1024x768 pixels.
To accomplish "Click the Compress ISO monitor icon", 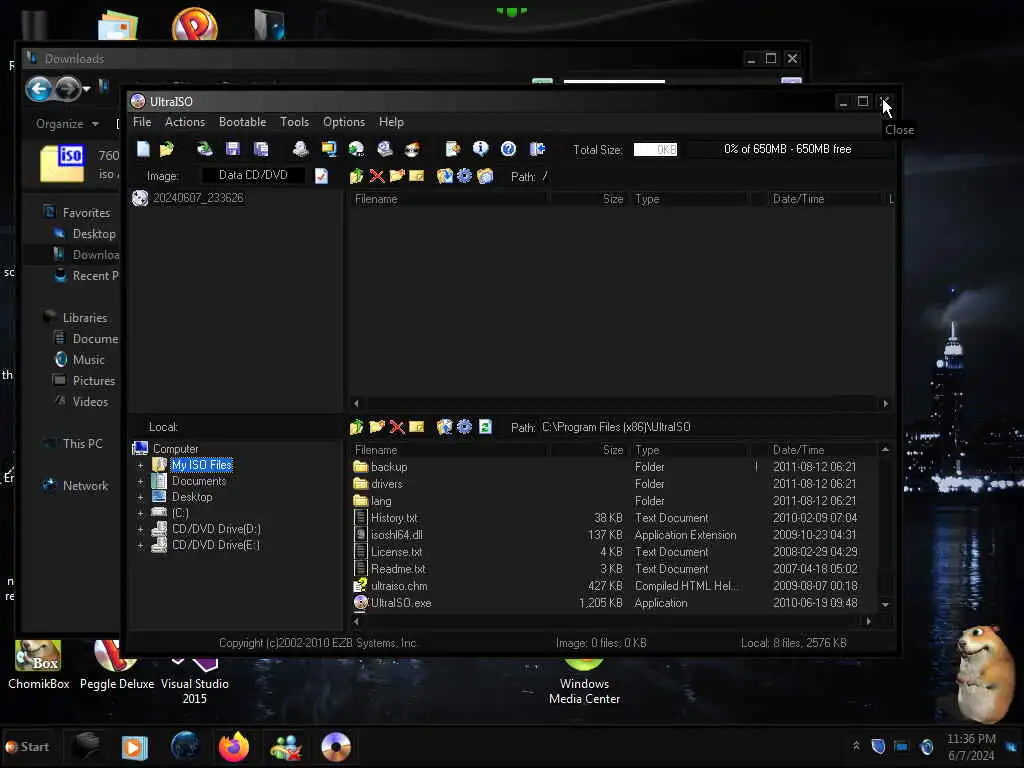I will [328, 149].
